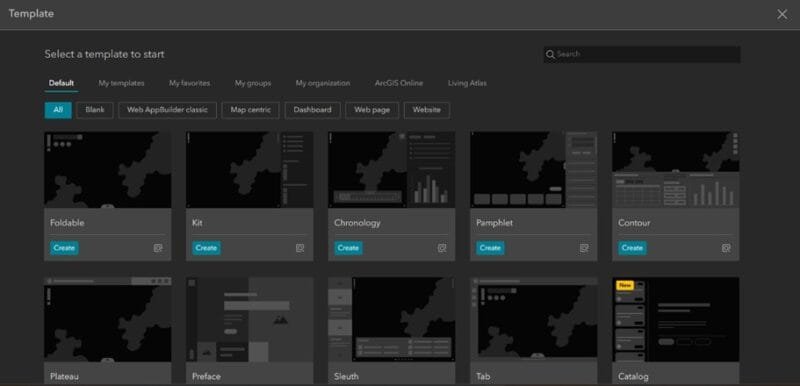Switch to My groups tab

point(253,83)
